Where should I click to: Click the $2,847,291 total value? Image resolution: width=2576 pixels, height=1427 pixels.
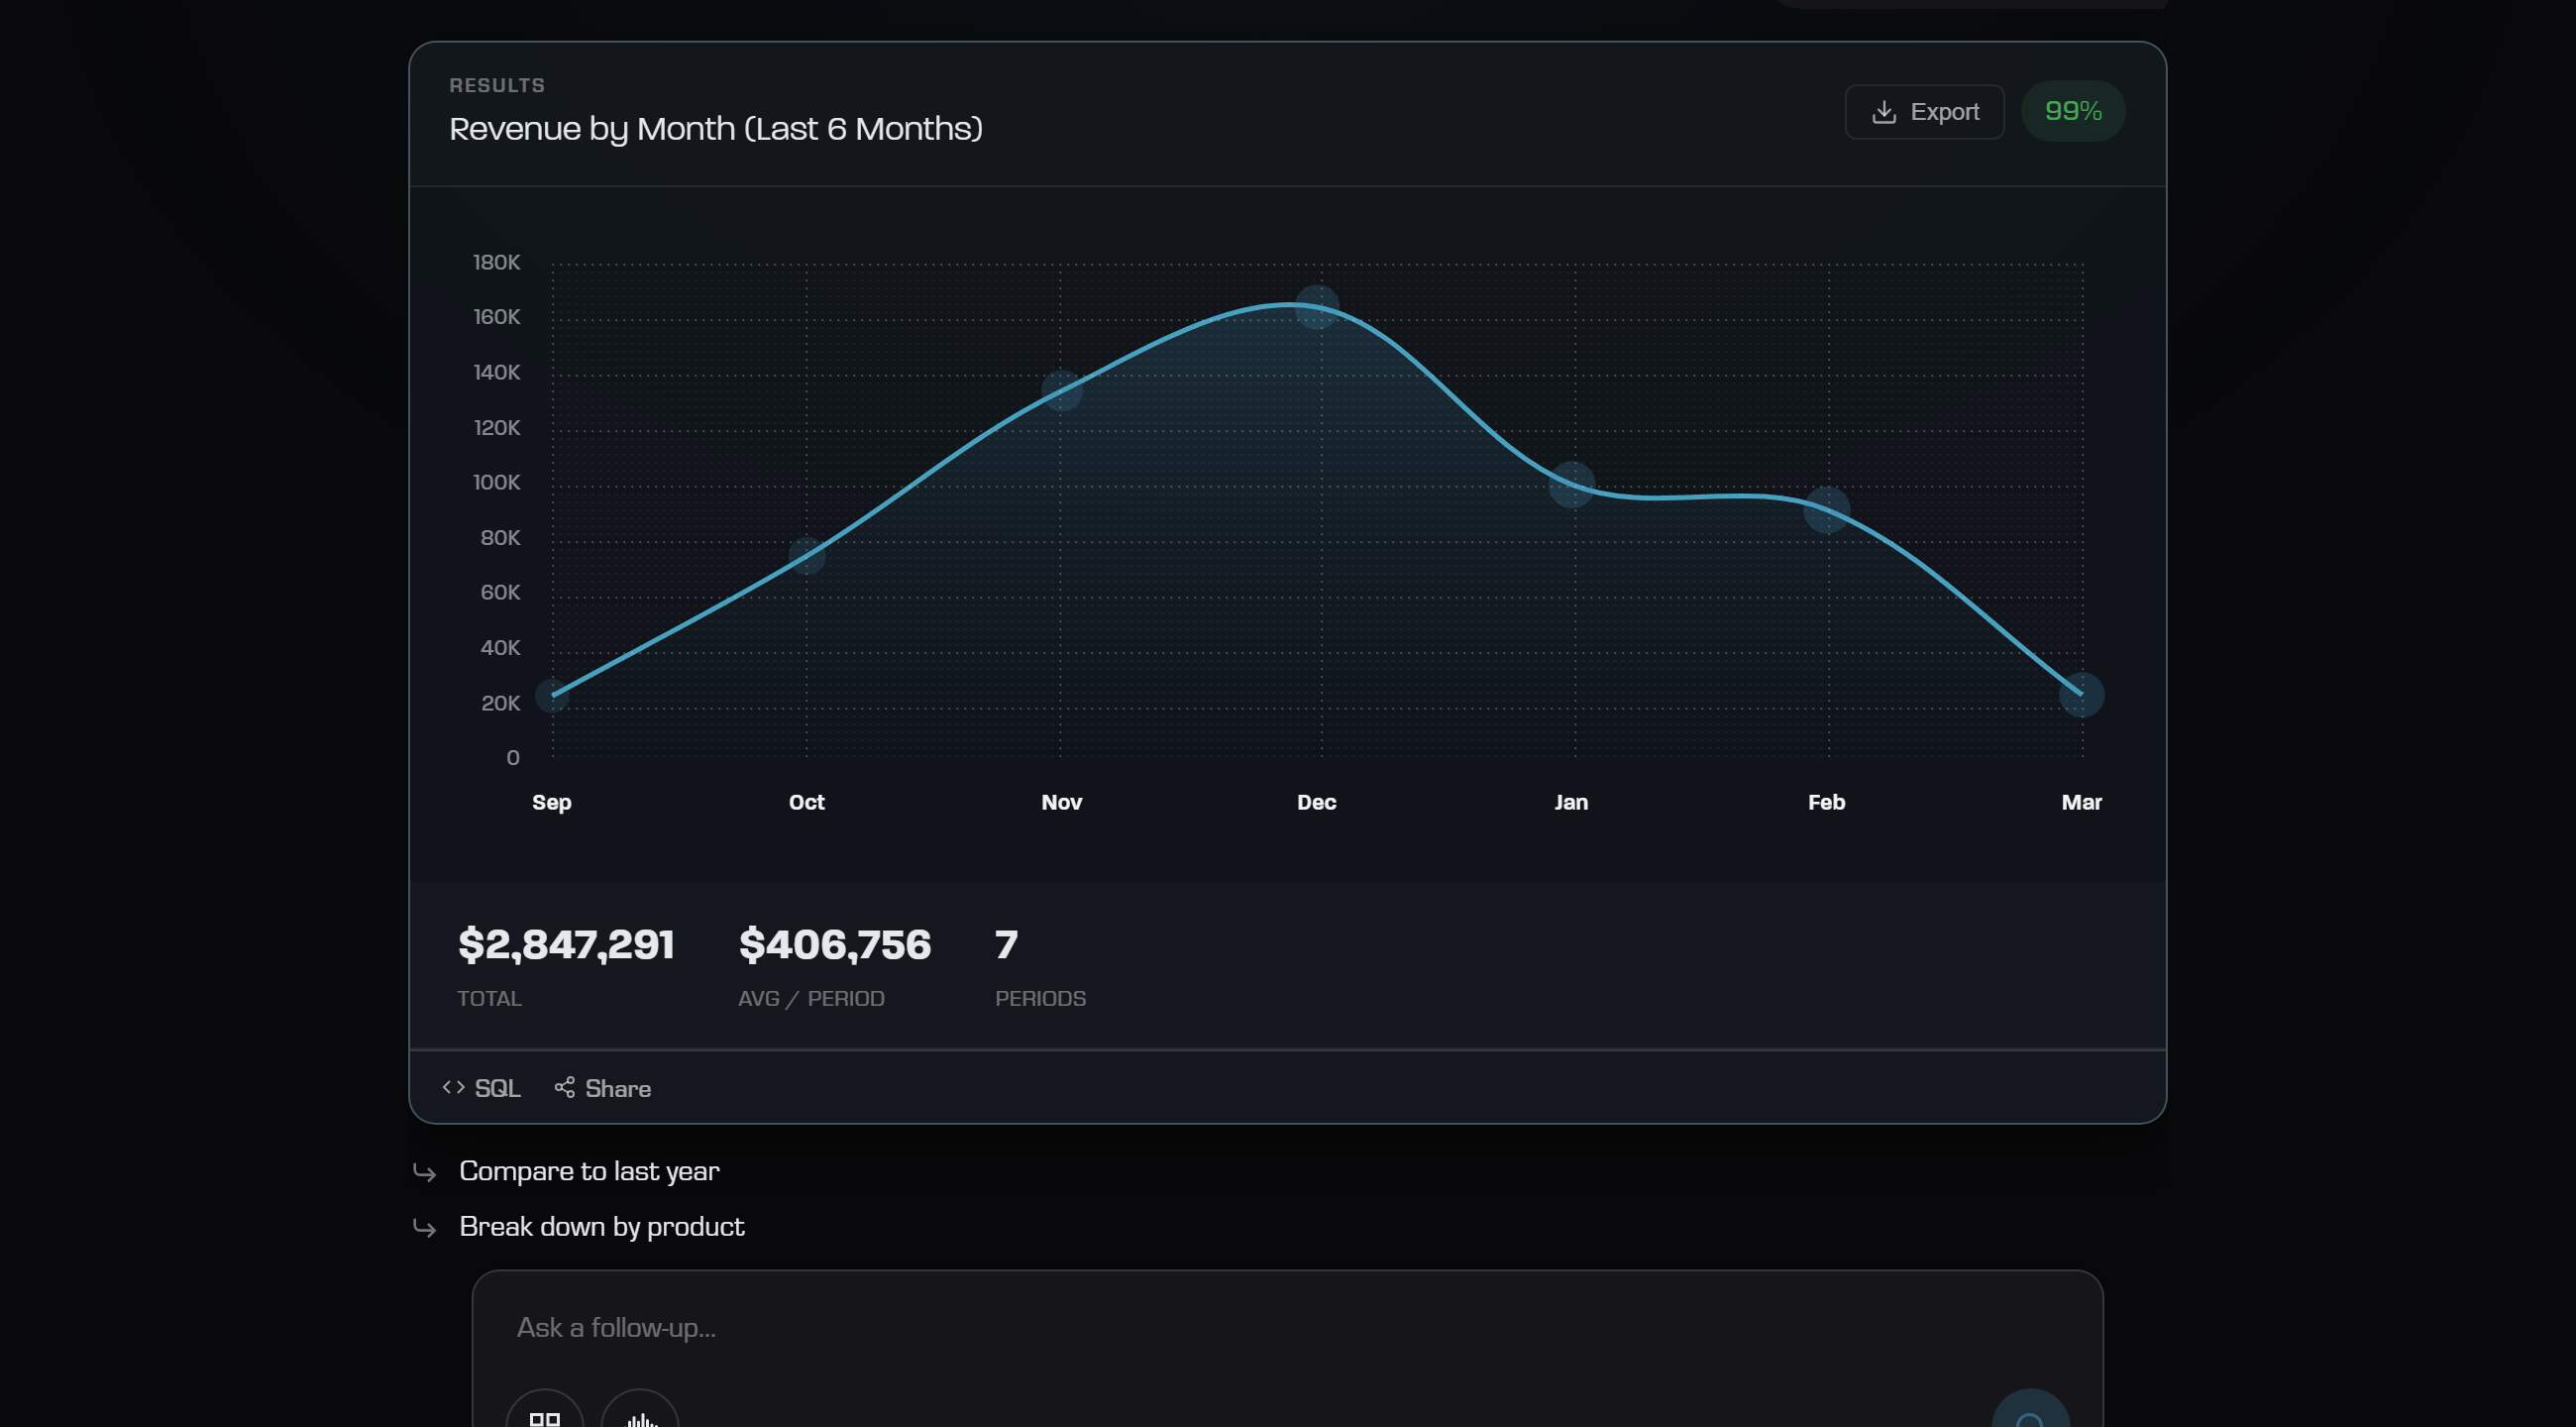[566, 945]
